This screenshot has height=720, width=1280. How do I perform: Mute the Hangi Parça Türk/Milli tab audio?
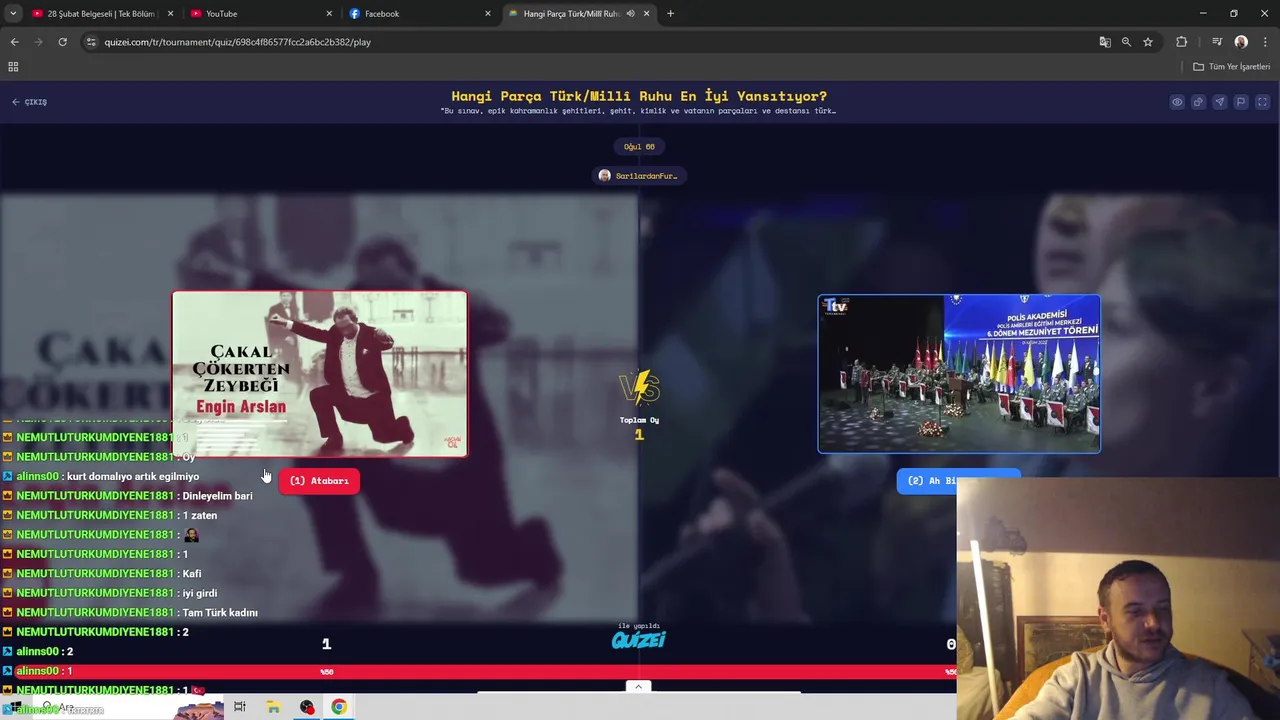(x=630, y=13)
